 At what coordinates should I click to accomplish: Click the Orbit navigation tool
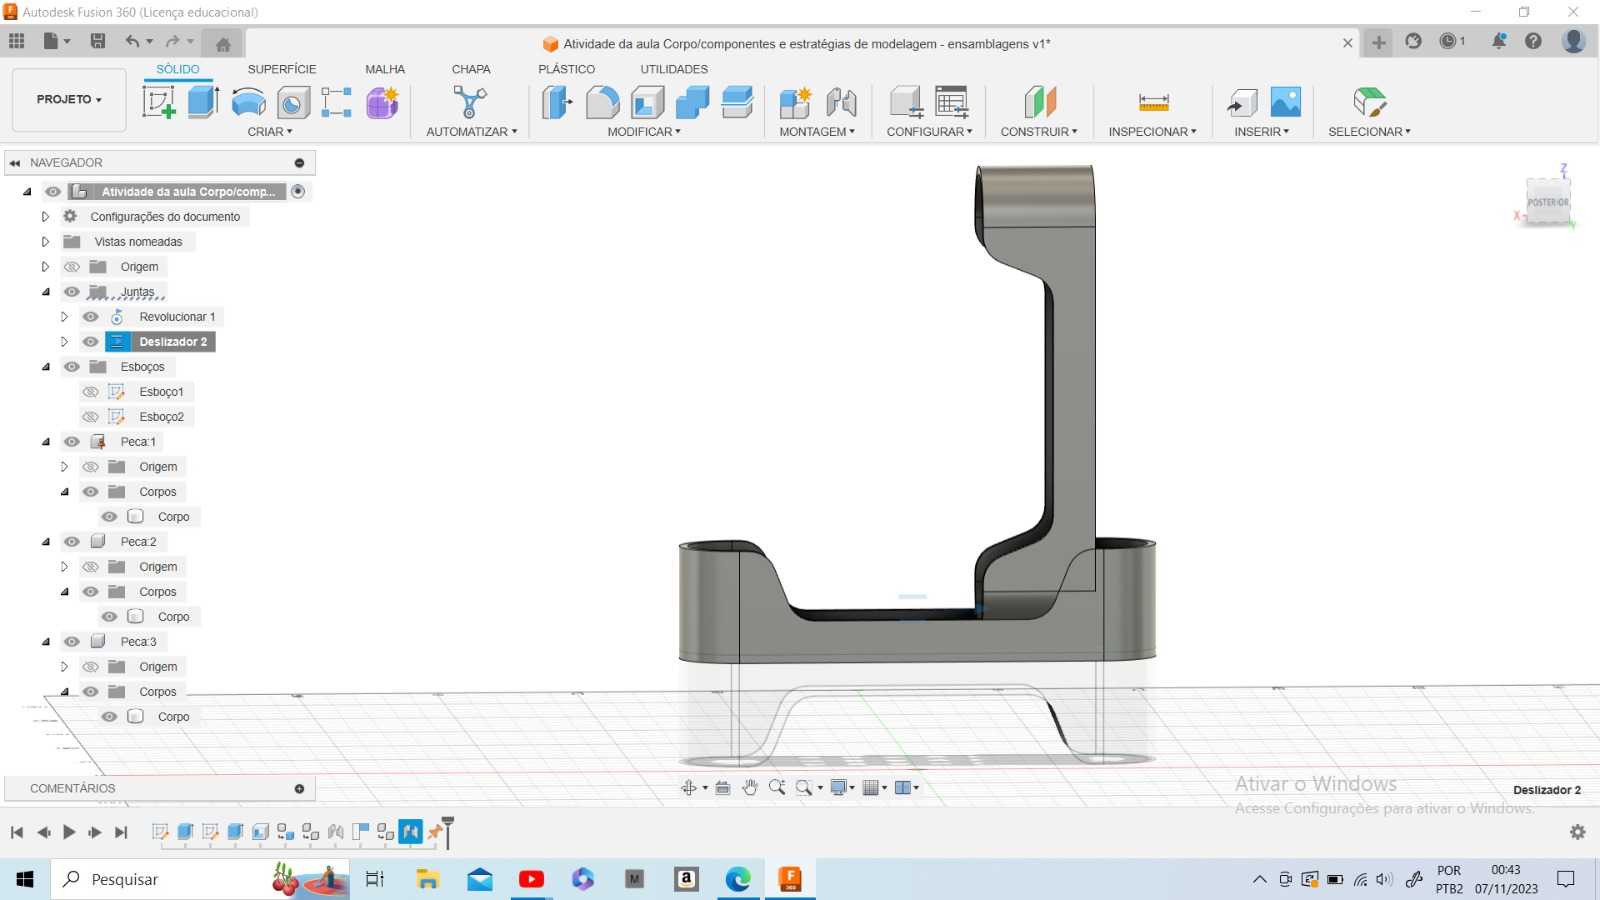click(689, 788)
